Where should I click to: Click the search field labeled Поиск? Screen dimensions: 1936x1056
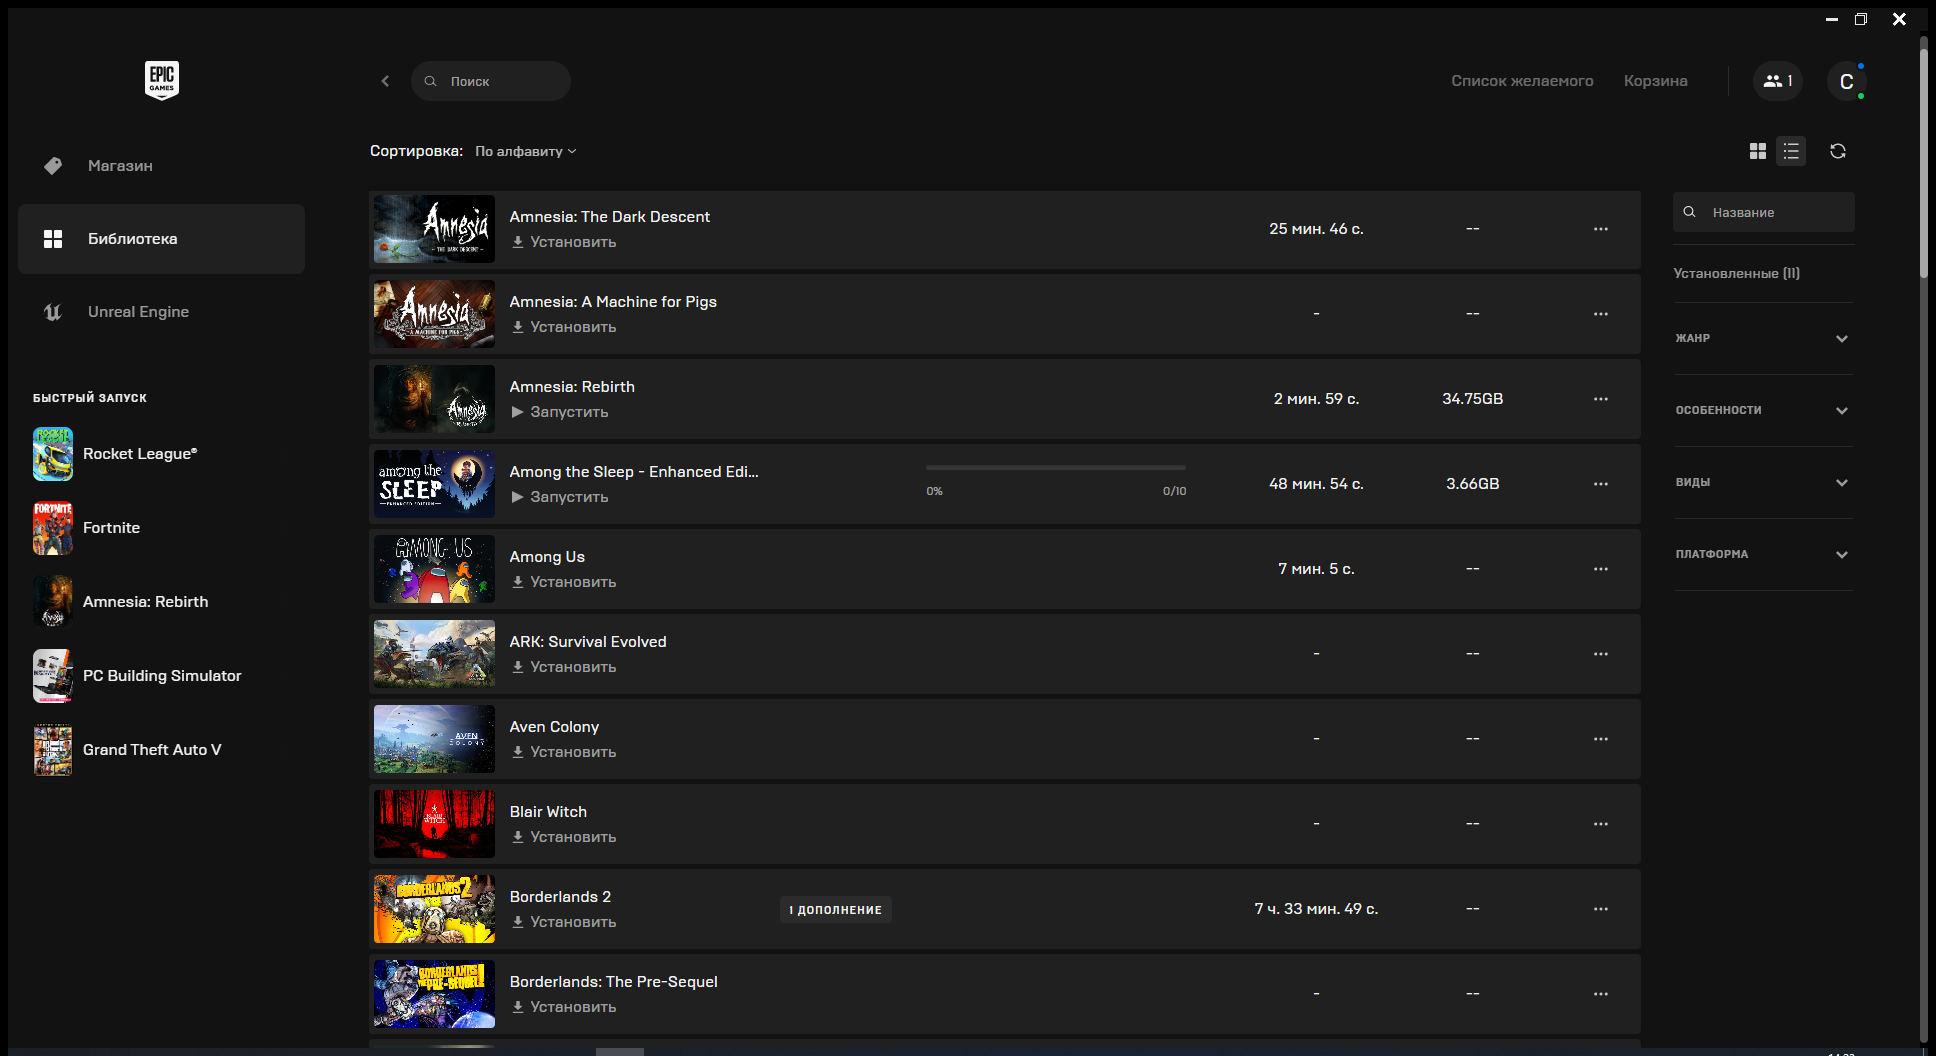(x=491, y=81)
